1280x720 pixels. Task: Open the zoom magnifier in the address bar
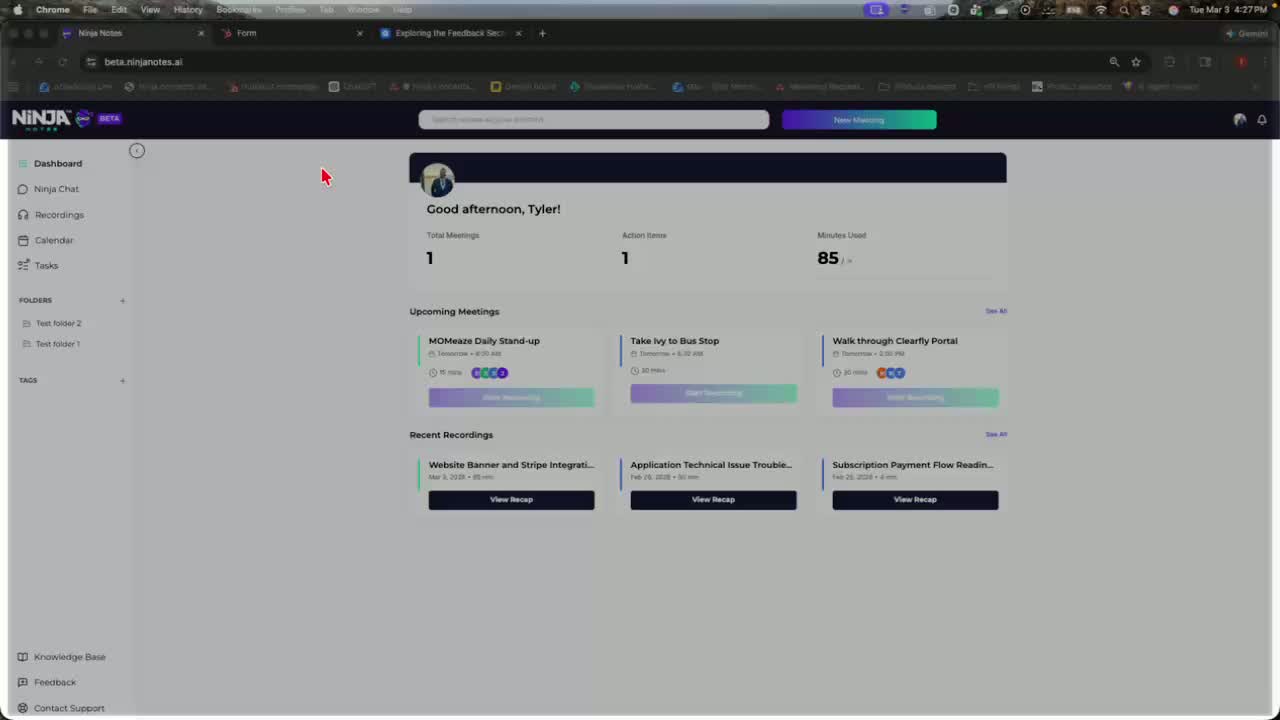point(1114,62)
